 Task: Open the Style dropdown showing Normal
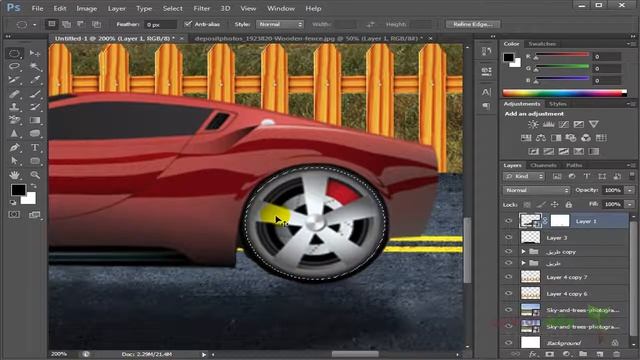280,24
